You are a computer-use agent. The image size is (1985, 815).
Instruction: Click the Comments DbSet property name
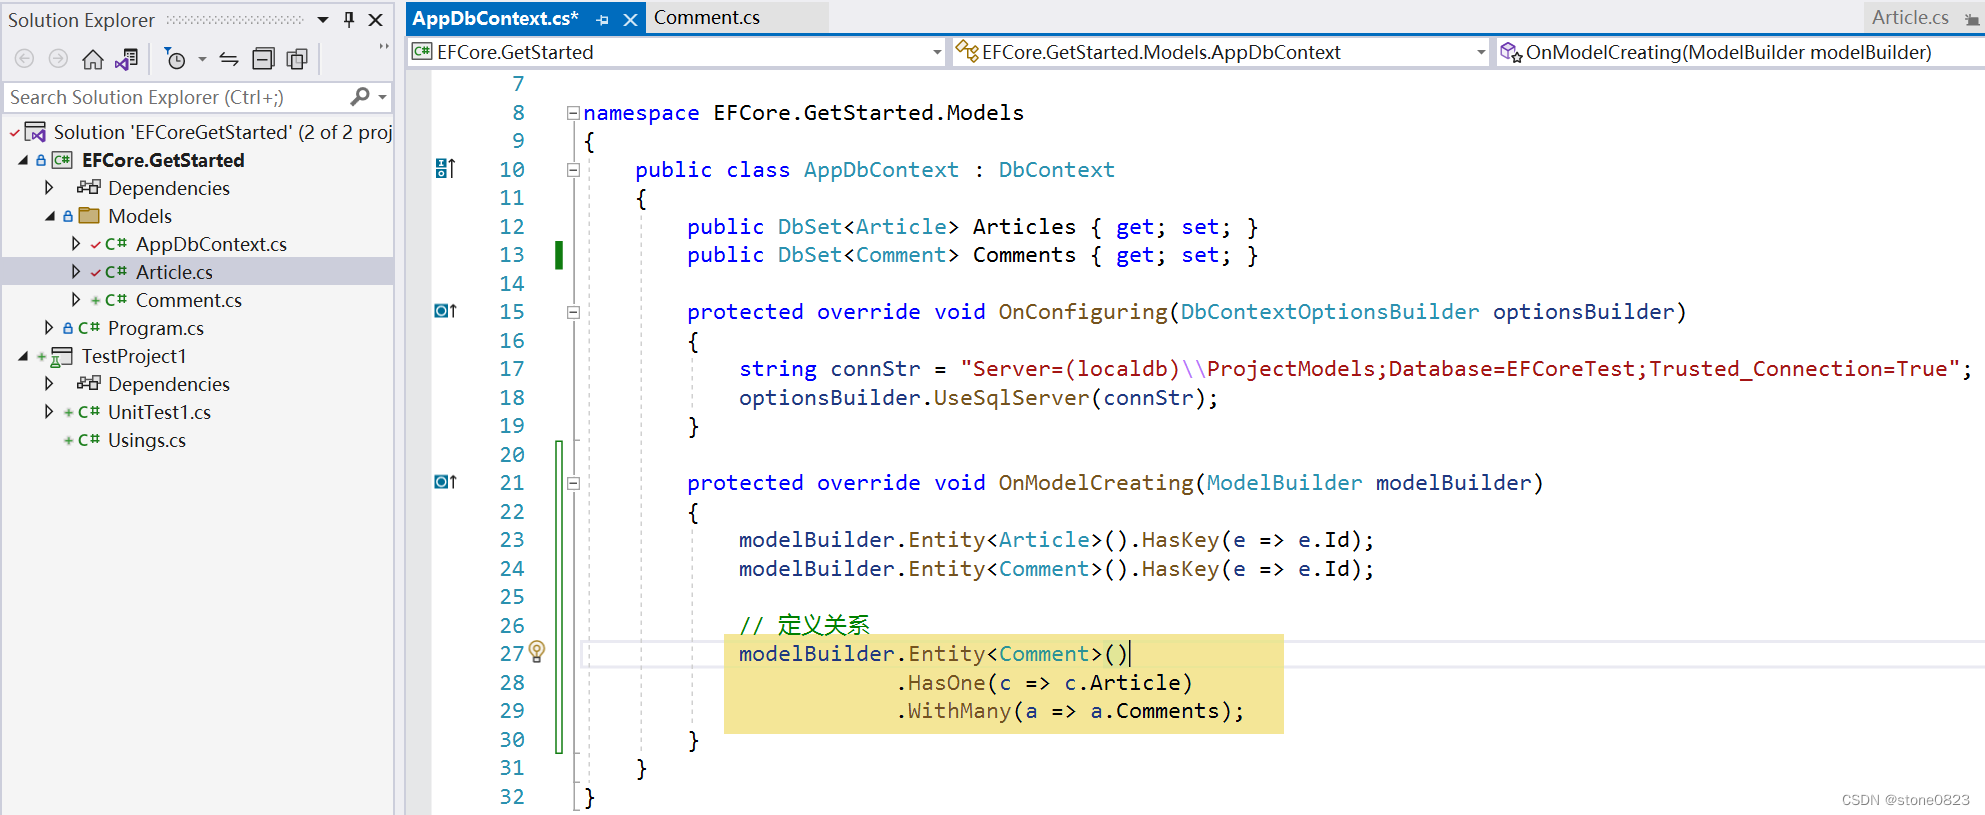pyautogui.click(x=1024, y=255)
